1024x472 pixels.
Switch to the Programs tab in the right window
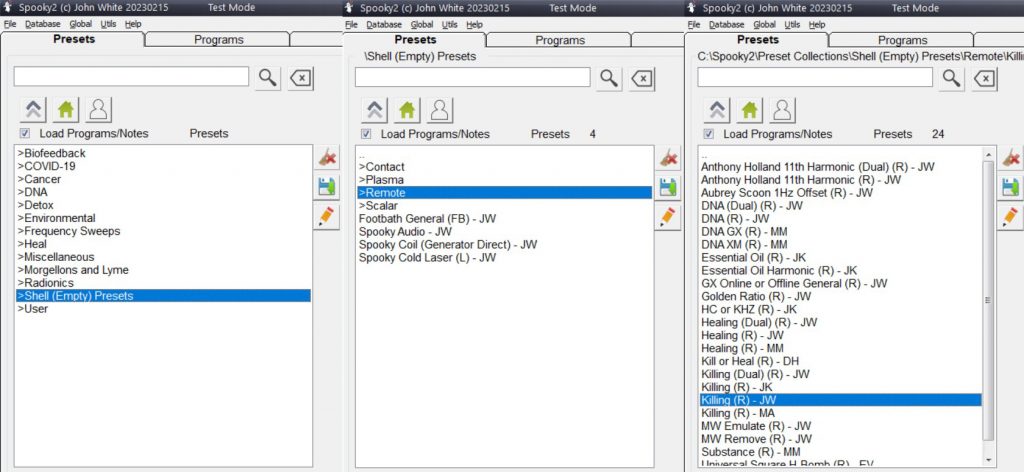pyautogui.click(x=902, y=40)
